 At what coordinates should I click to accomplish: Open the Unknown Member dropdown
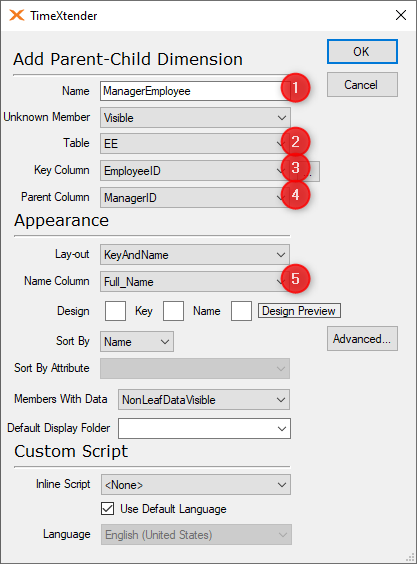(195, 117)
